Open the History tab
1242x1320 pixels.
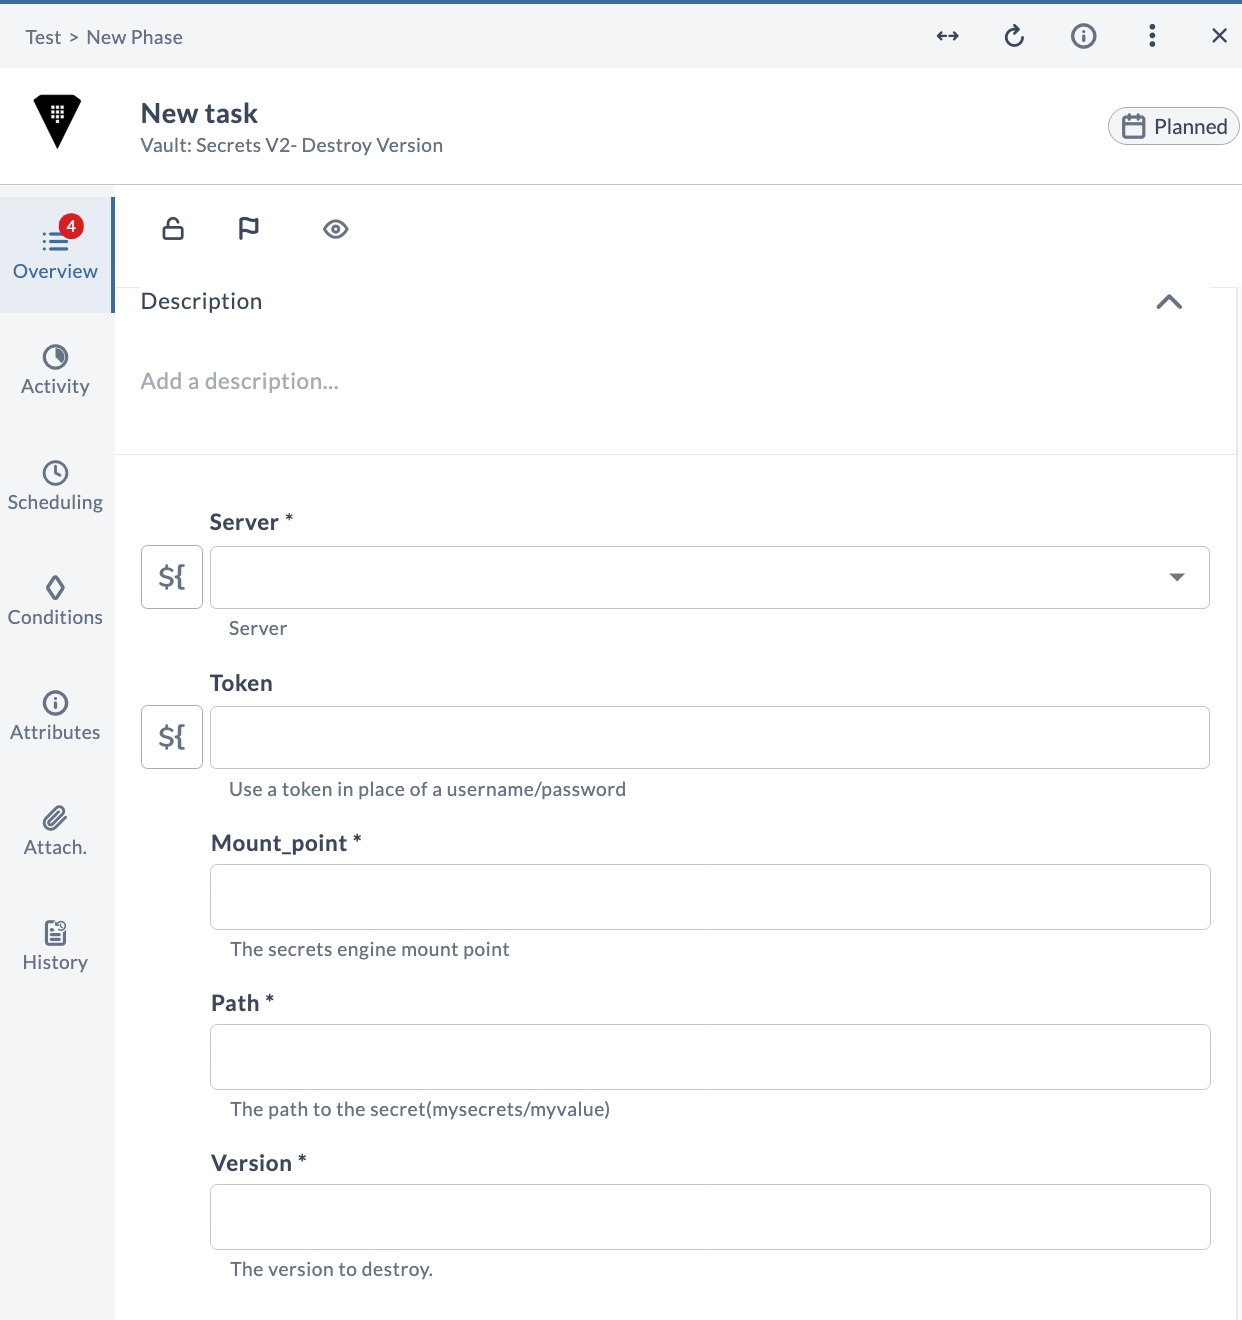[55, 947]
